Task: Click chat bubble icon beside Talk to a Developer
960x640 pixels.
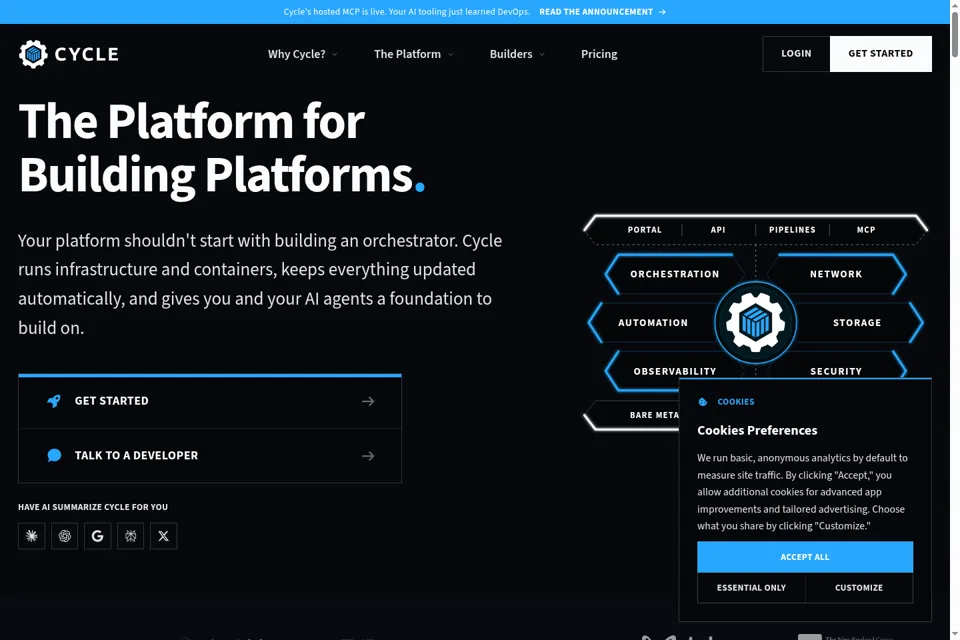Action: [x=54, y=456]
